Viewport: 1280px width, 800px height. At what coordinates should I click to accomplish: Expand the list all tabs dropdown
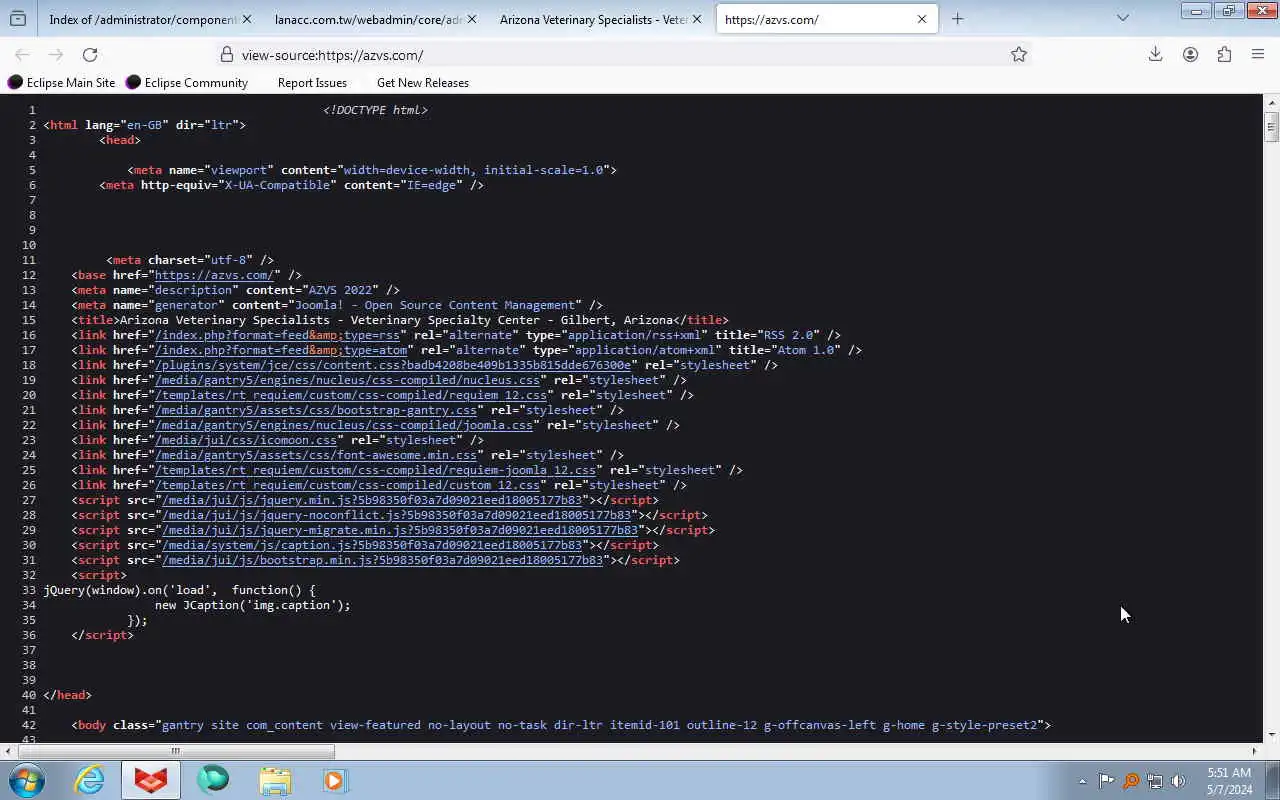[x=1122, y=18]
